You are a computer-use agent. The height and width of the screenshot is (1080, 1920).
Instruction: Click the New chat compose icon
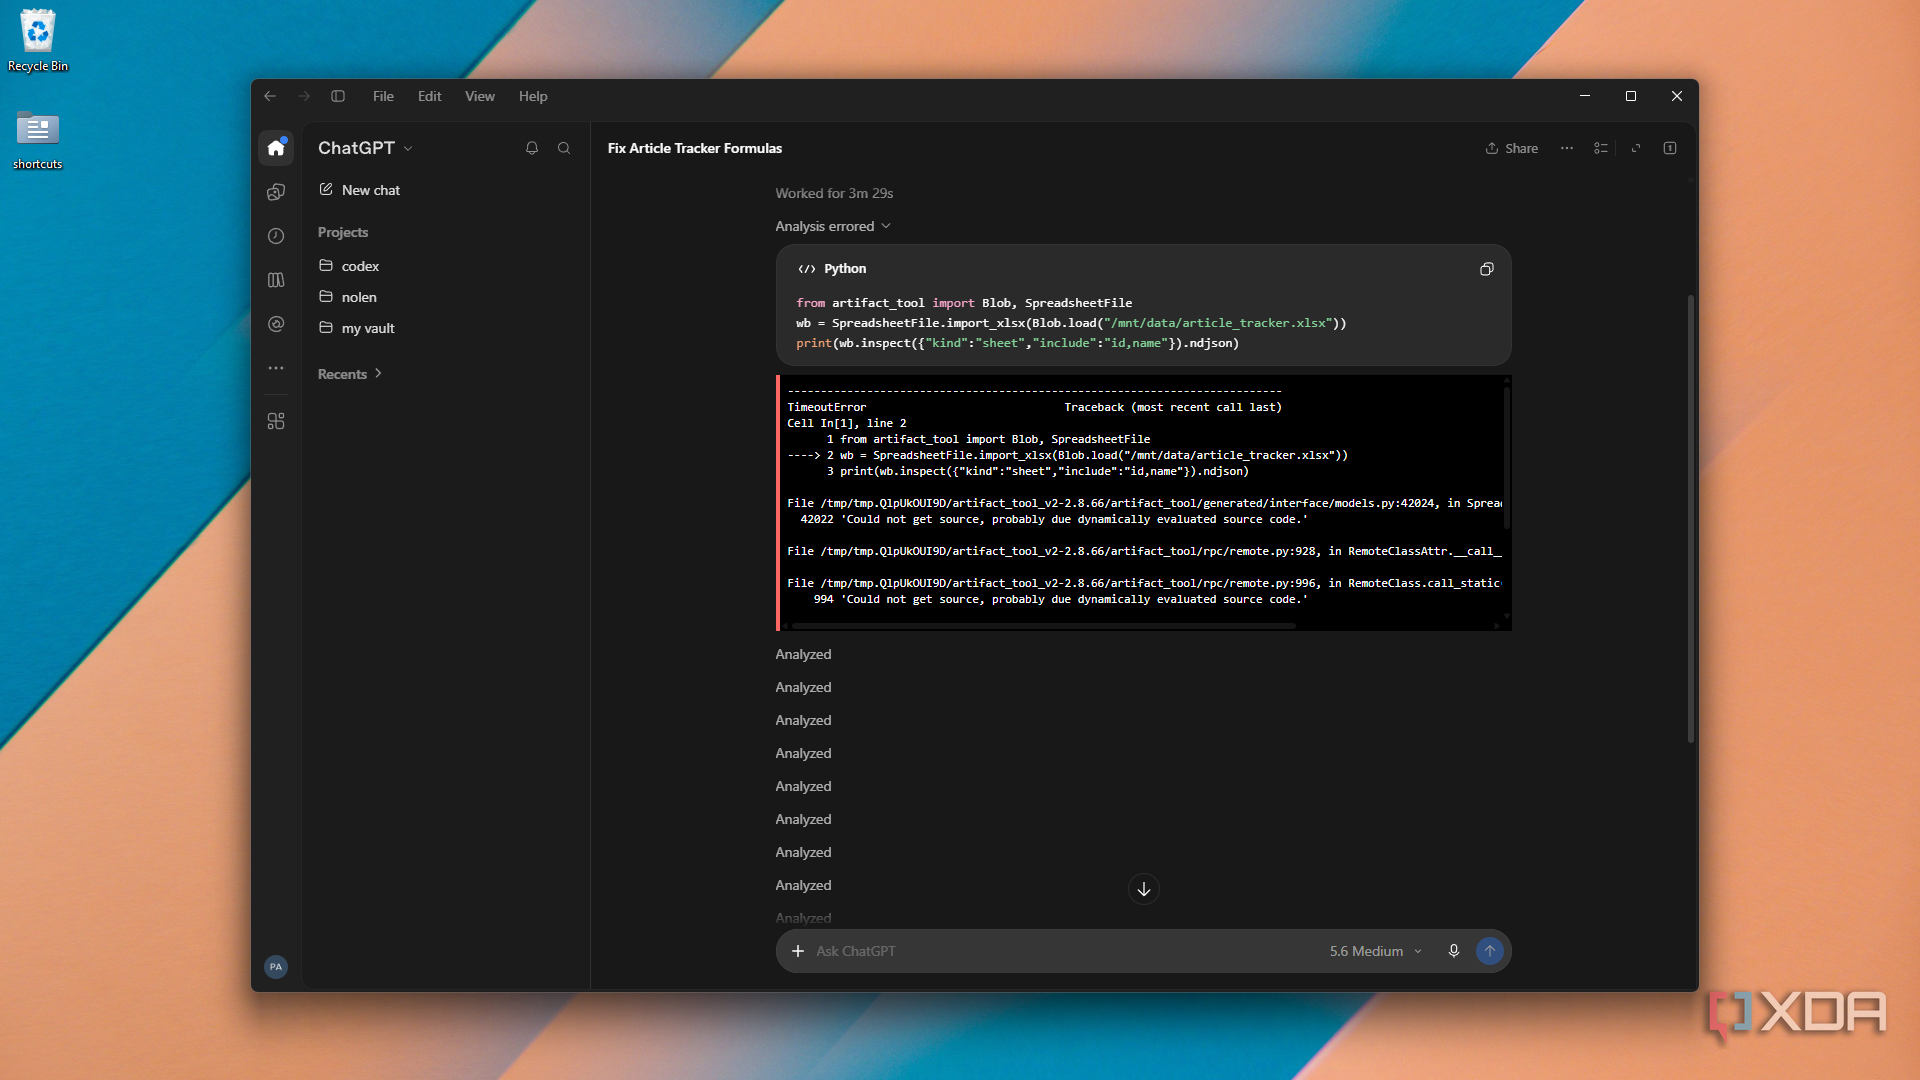[326, 189]
